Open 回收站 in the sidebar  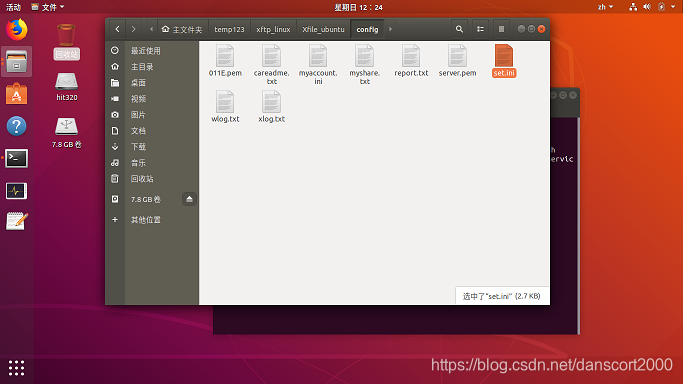point(152,179)
